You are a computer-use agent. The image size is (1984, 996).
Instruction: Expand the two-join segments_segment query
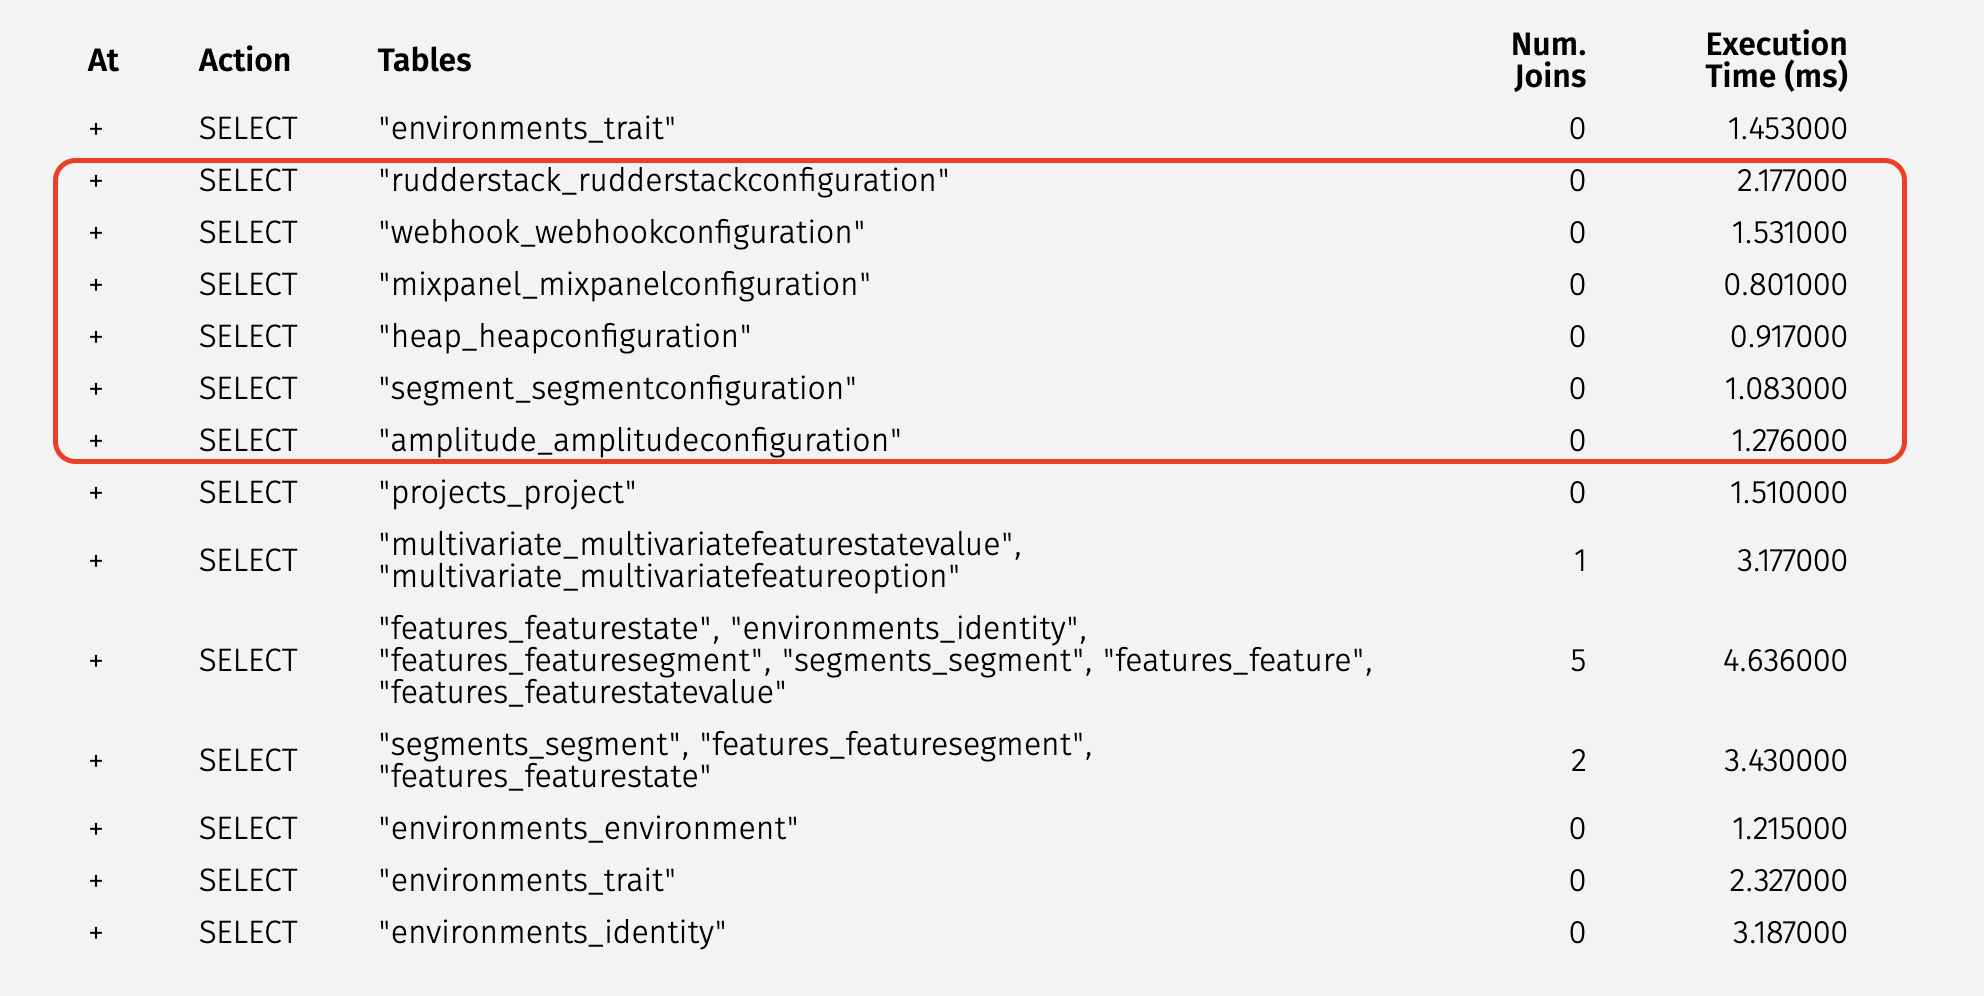coord(96,761)
